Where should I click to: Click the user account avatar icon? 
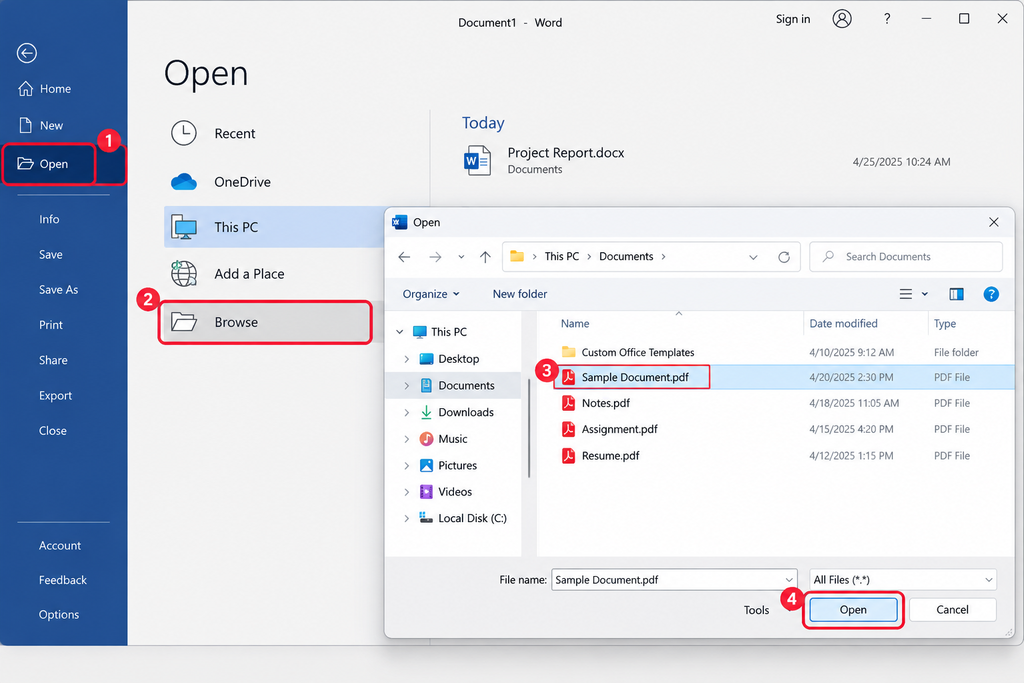pos(842,19)
